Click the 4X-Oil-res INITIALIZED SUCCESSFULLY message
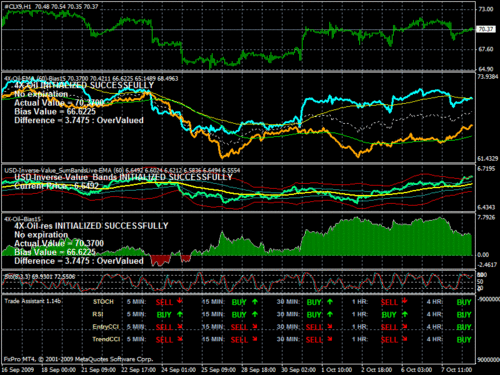The height and width of the screenshot is (375, 500). tap(91, 226)
